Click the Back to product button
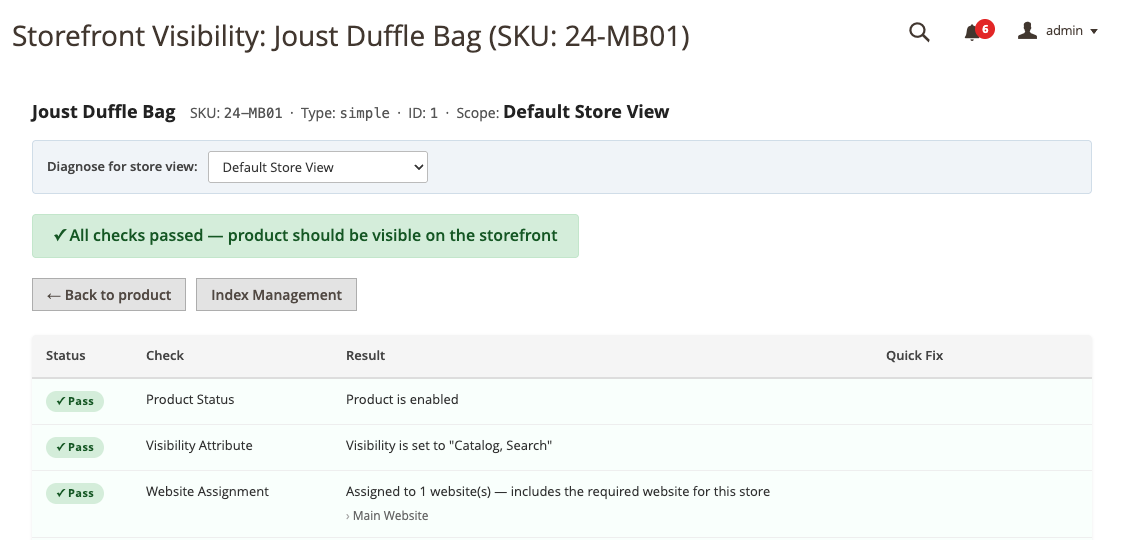The image size is (1123, 540). tap(109, 295)
